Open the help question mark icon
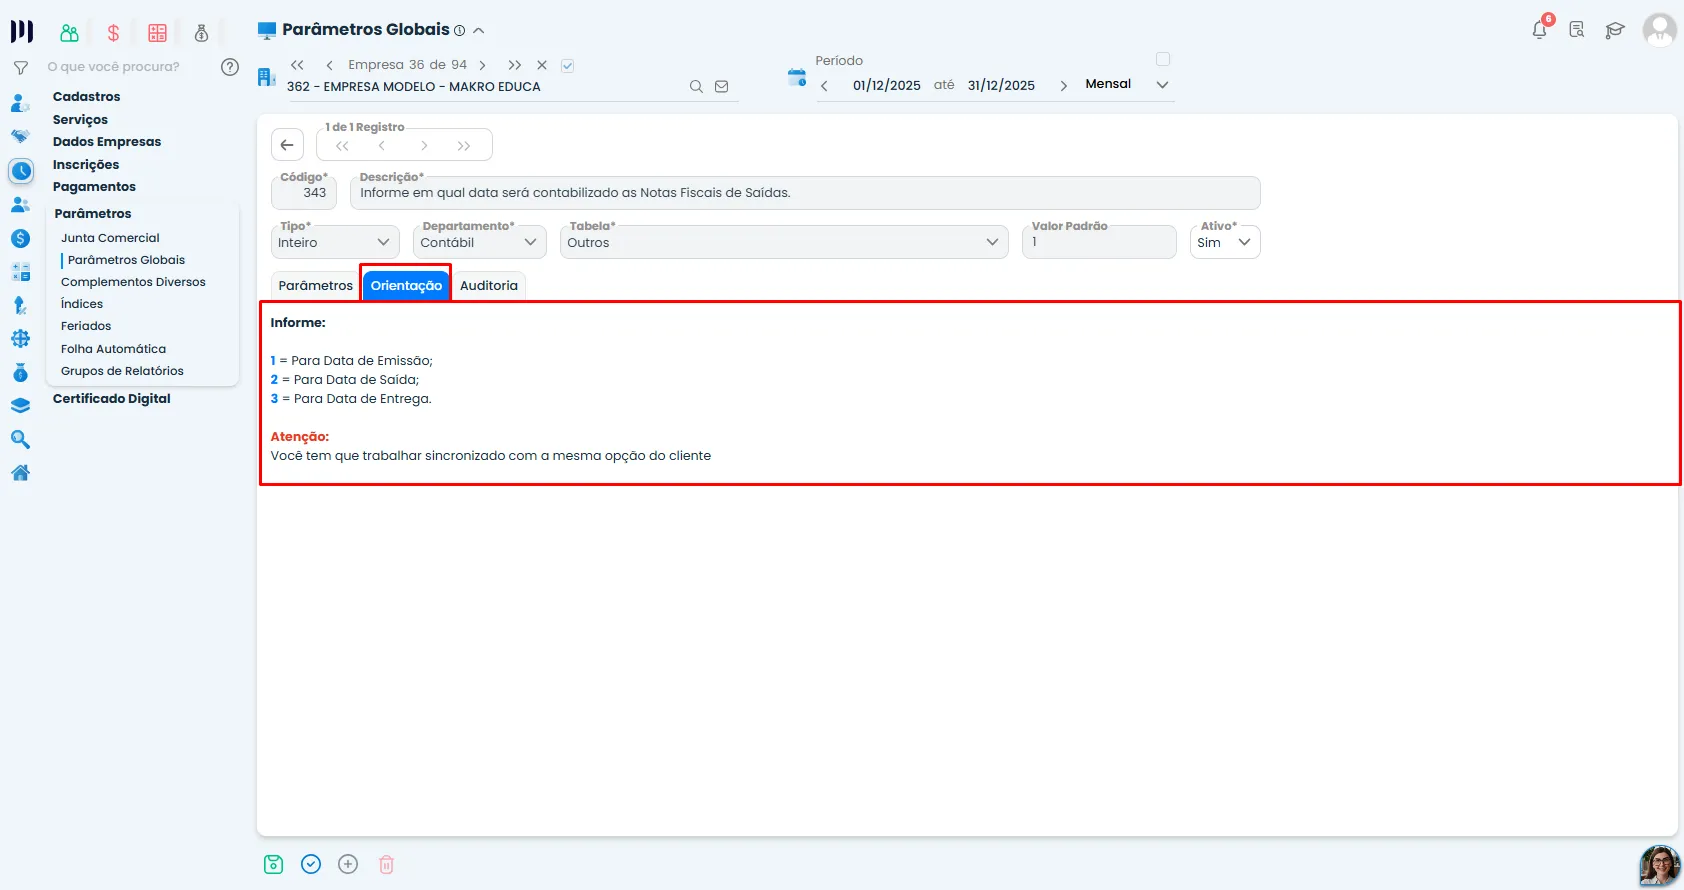Image resolution: width=1684 pixels, height=890 pixels. (230, 67)
